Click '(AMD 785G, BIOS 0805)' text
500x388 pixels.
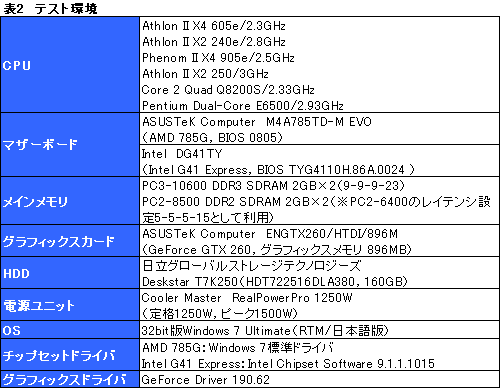(212, 138)
